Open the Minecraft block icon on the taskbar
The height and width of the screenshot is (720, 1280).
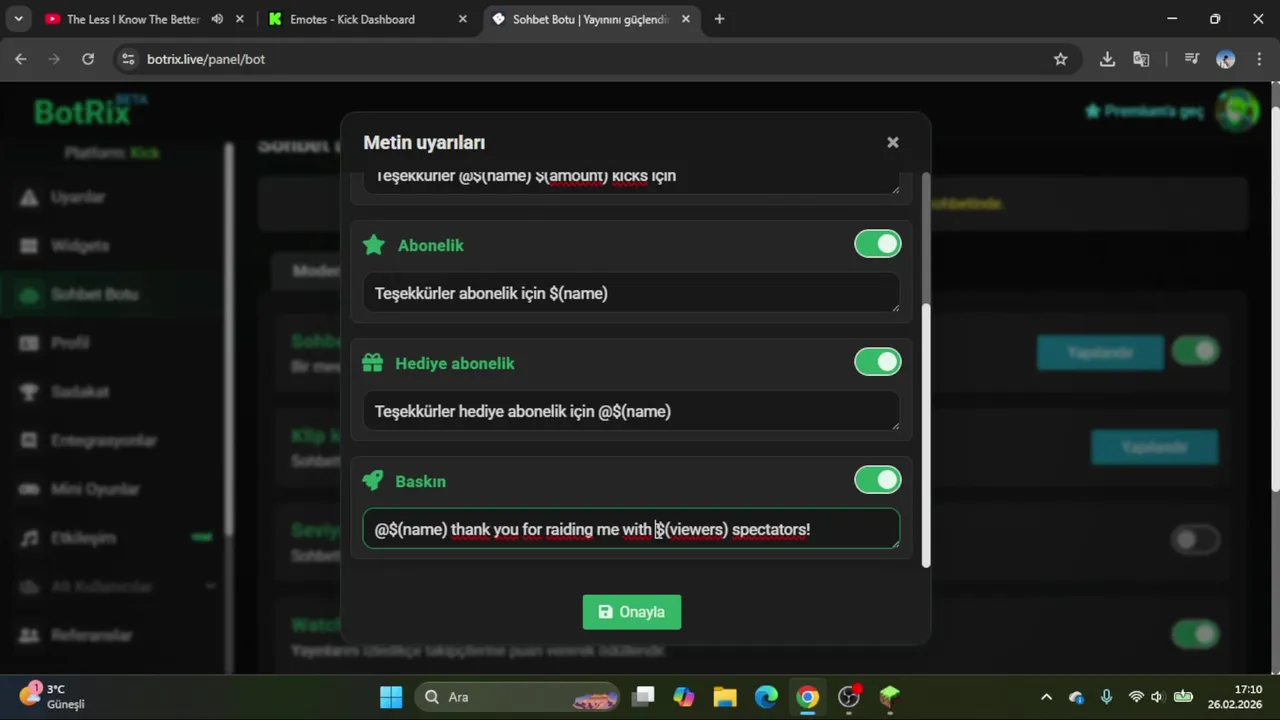point(889,697)
